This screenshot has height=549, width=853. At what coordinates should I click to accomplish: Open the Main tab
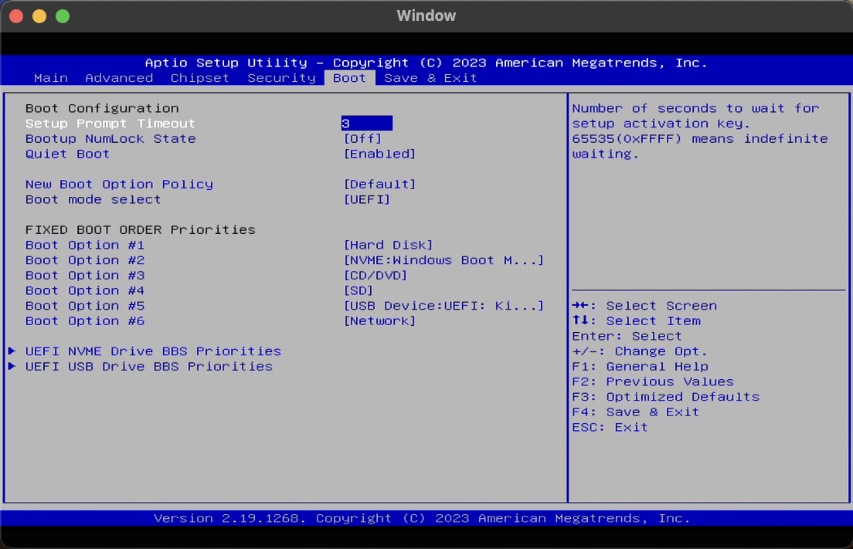tap(51, 78)
